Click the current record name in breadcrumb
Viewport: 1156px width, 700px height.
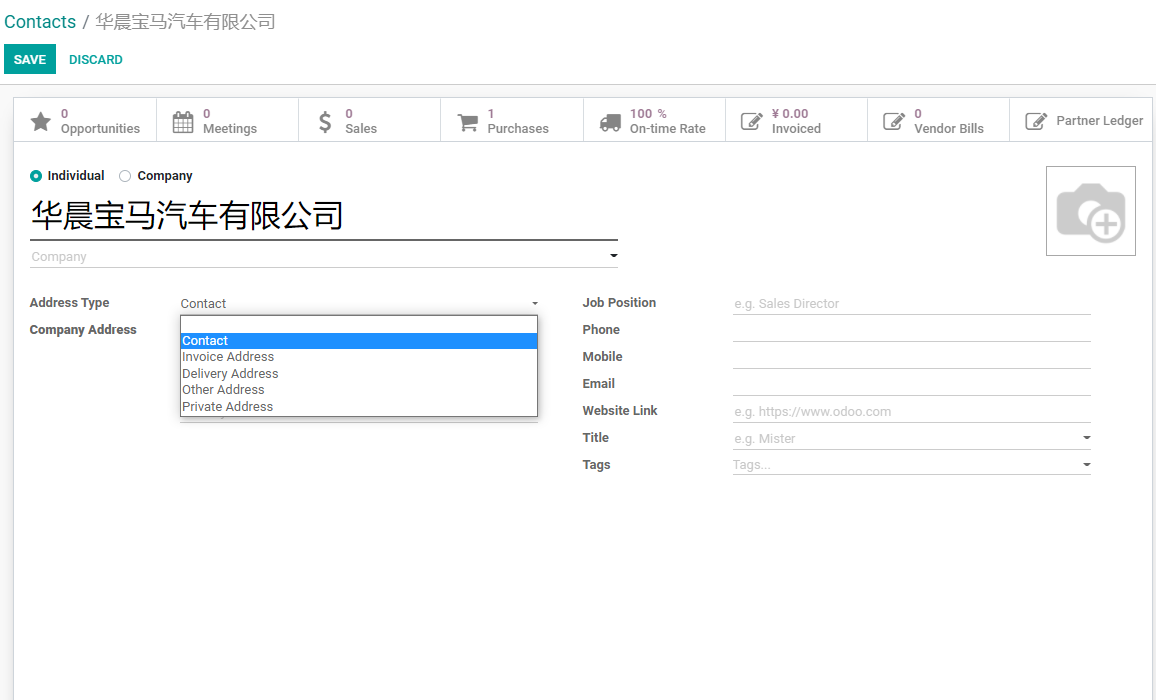185,21
